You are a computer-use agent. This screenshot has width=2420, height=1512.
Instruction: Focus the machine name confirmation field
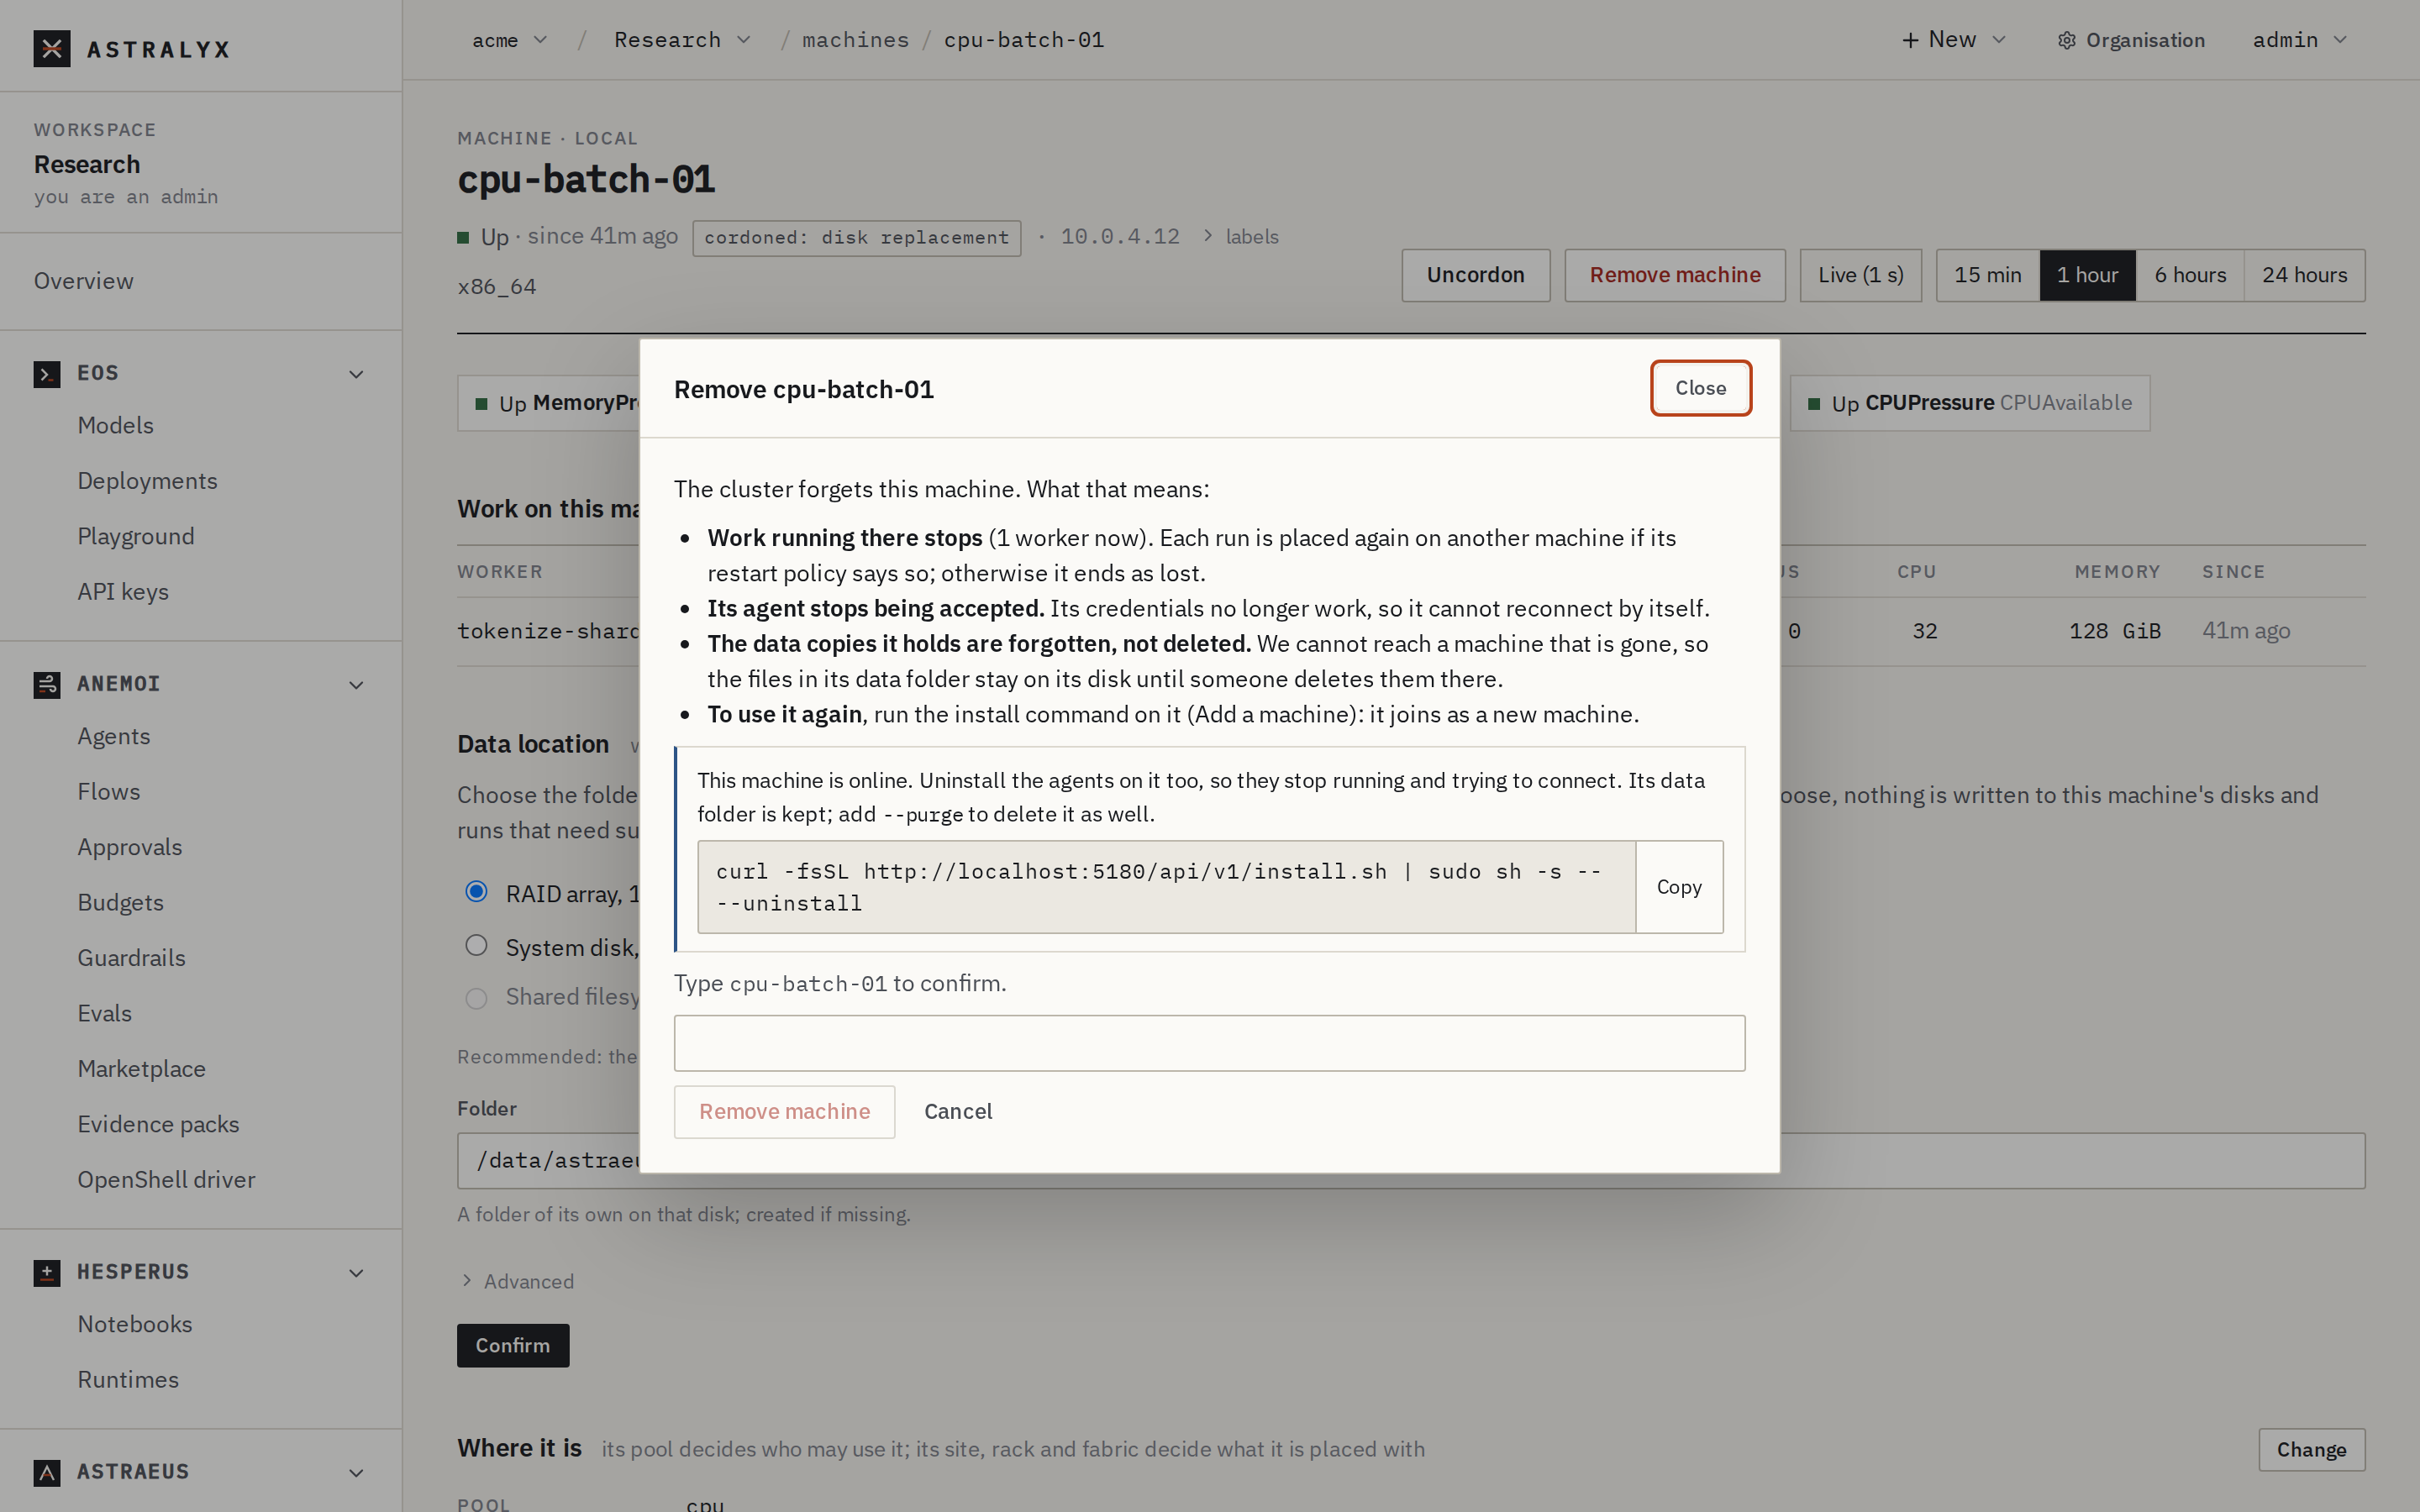[x=1209, y=1043]
